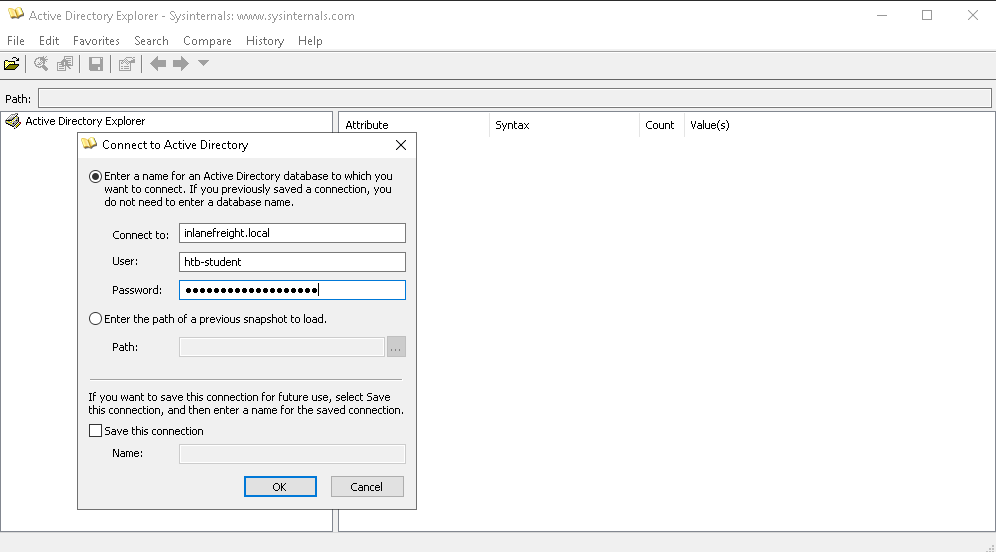Click the Connect to field with inlanefreight.local
The height and width of the screenshot is (552, 996).
292,233
